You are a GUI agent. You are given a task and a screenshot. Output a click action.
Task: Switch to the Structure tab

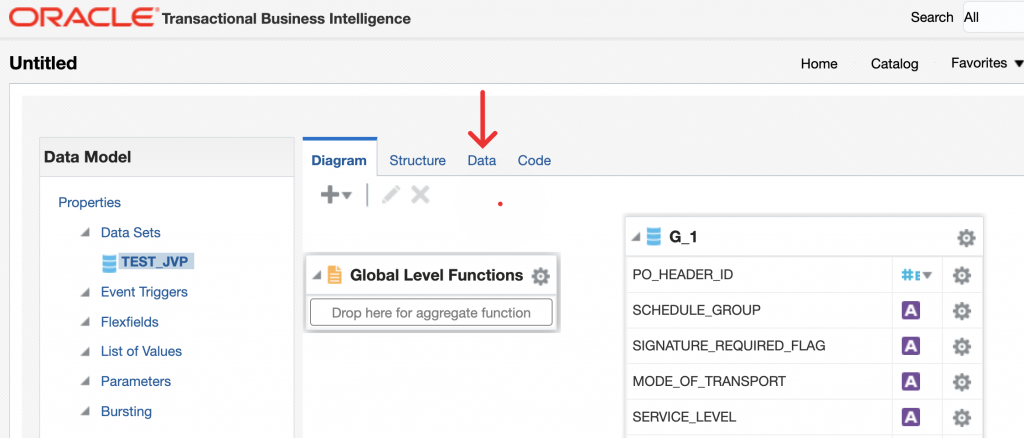417,160
